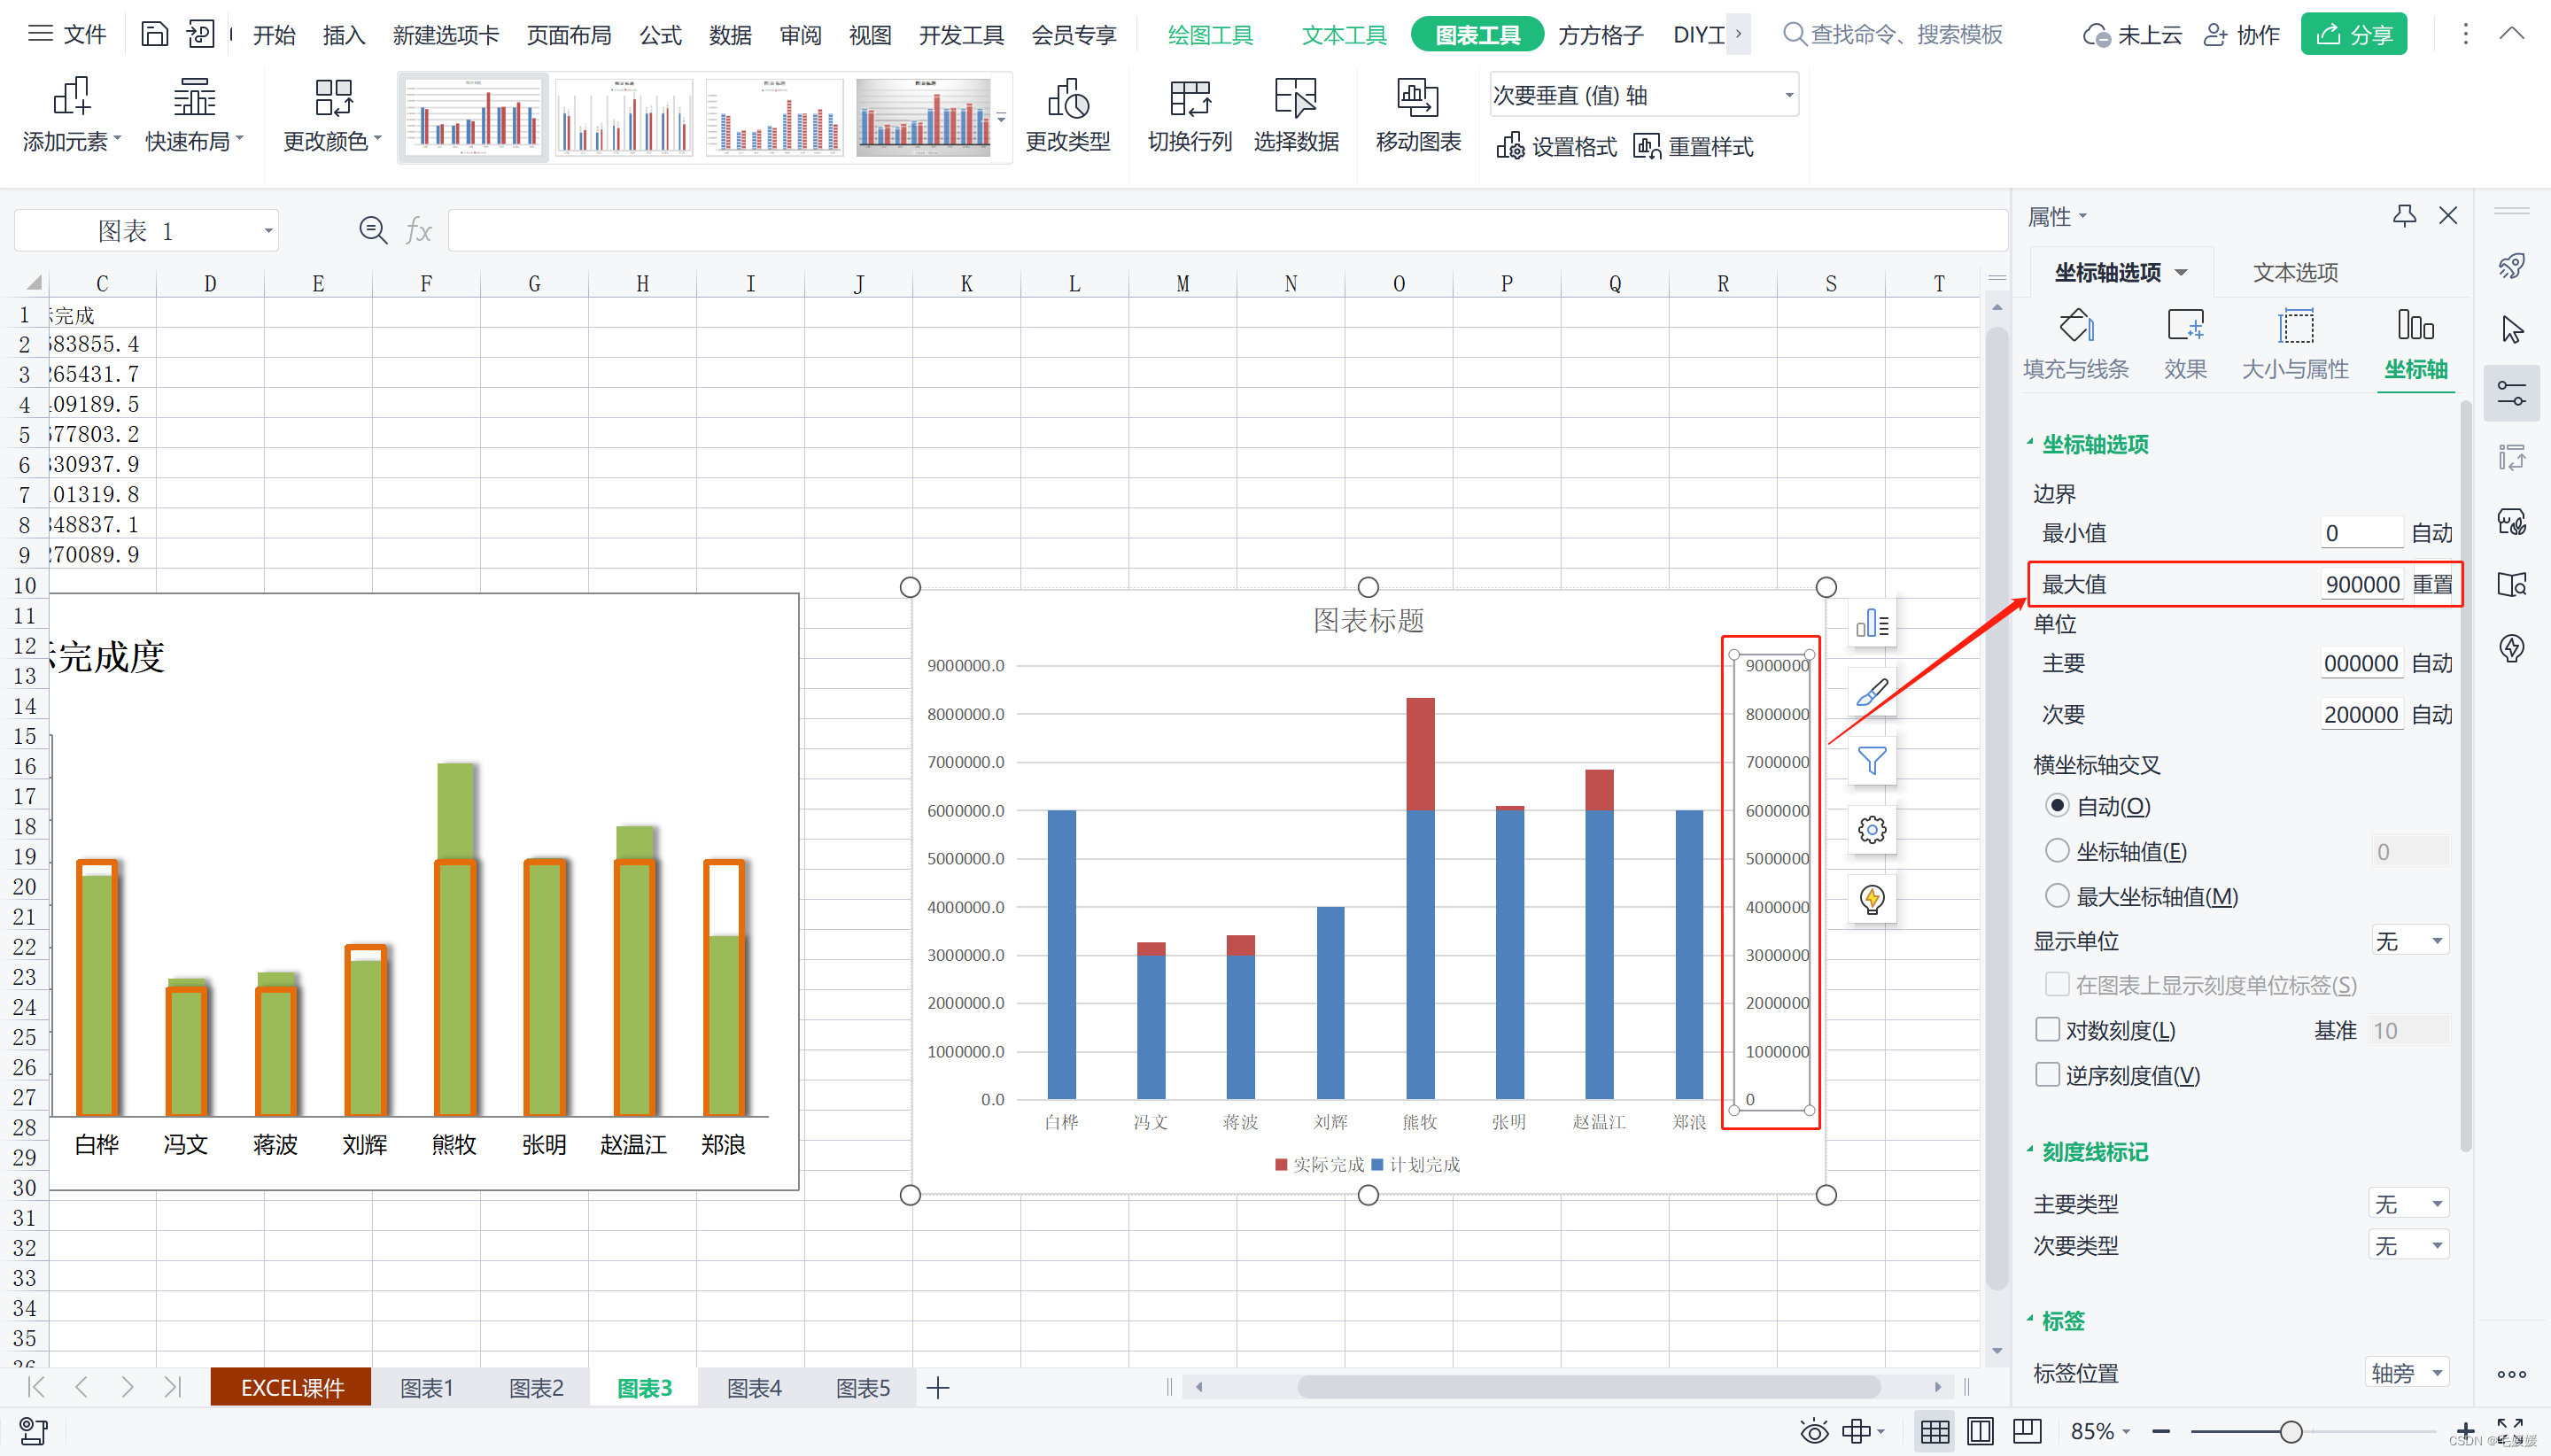The width and height of the screenshot is (2551, 1456).
Task: Click the 分享 (Share) button
Action: [x=2354, y=35]
